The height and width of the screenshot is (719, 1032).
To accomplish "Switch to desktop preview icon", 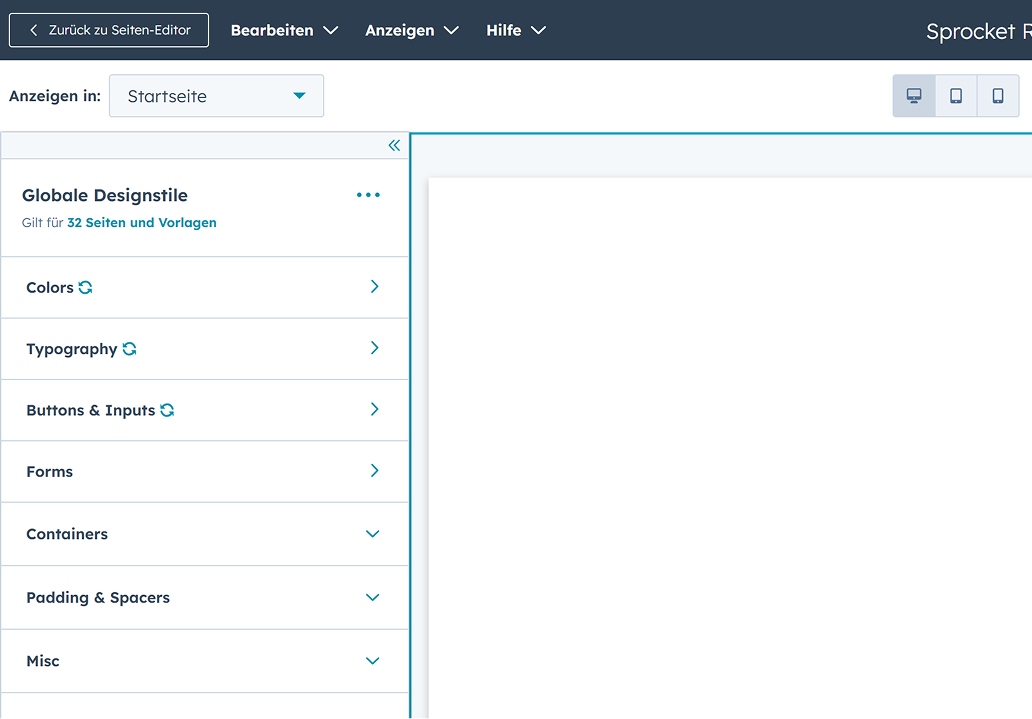I will [914, 96].
